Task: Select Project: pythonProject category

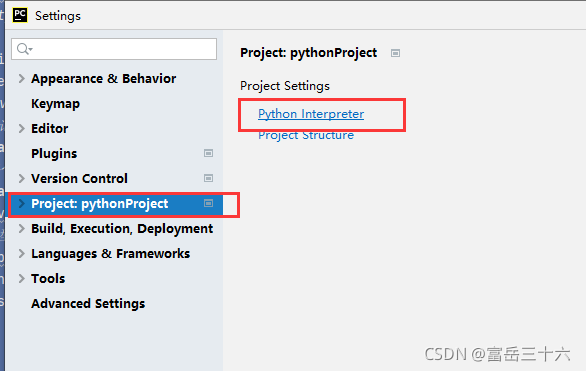Action: [x=116, y=204]
